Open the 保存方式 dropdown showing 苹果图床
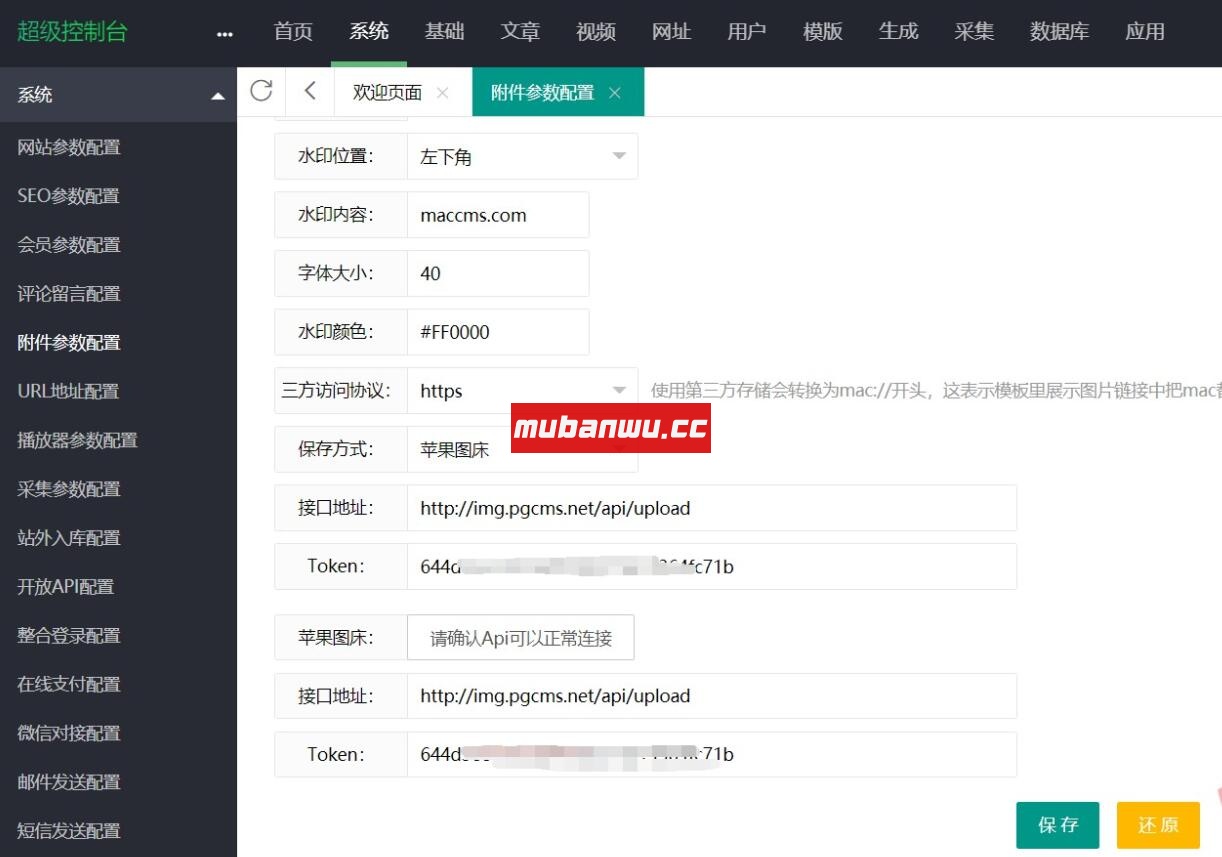Screen dimensions: 1222x857 522,449
